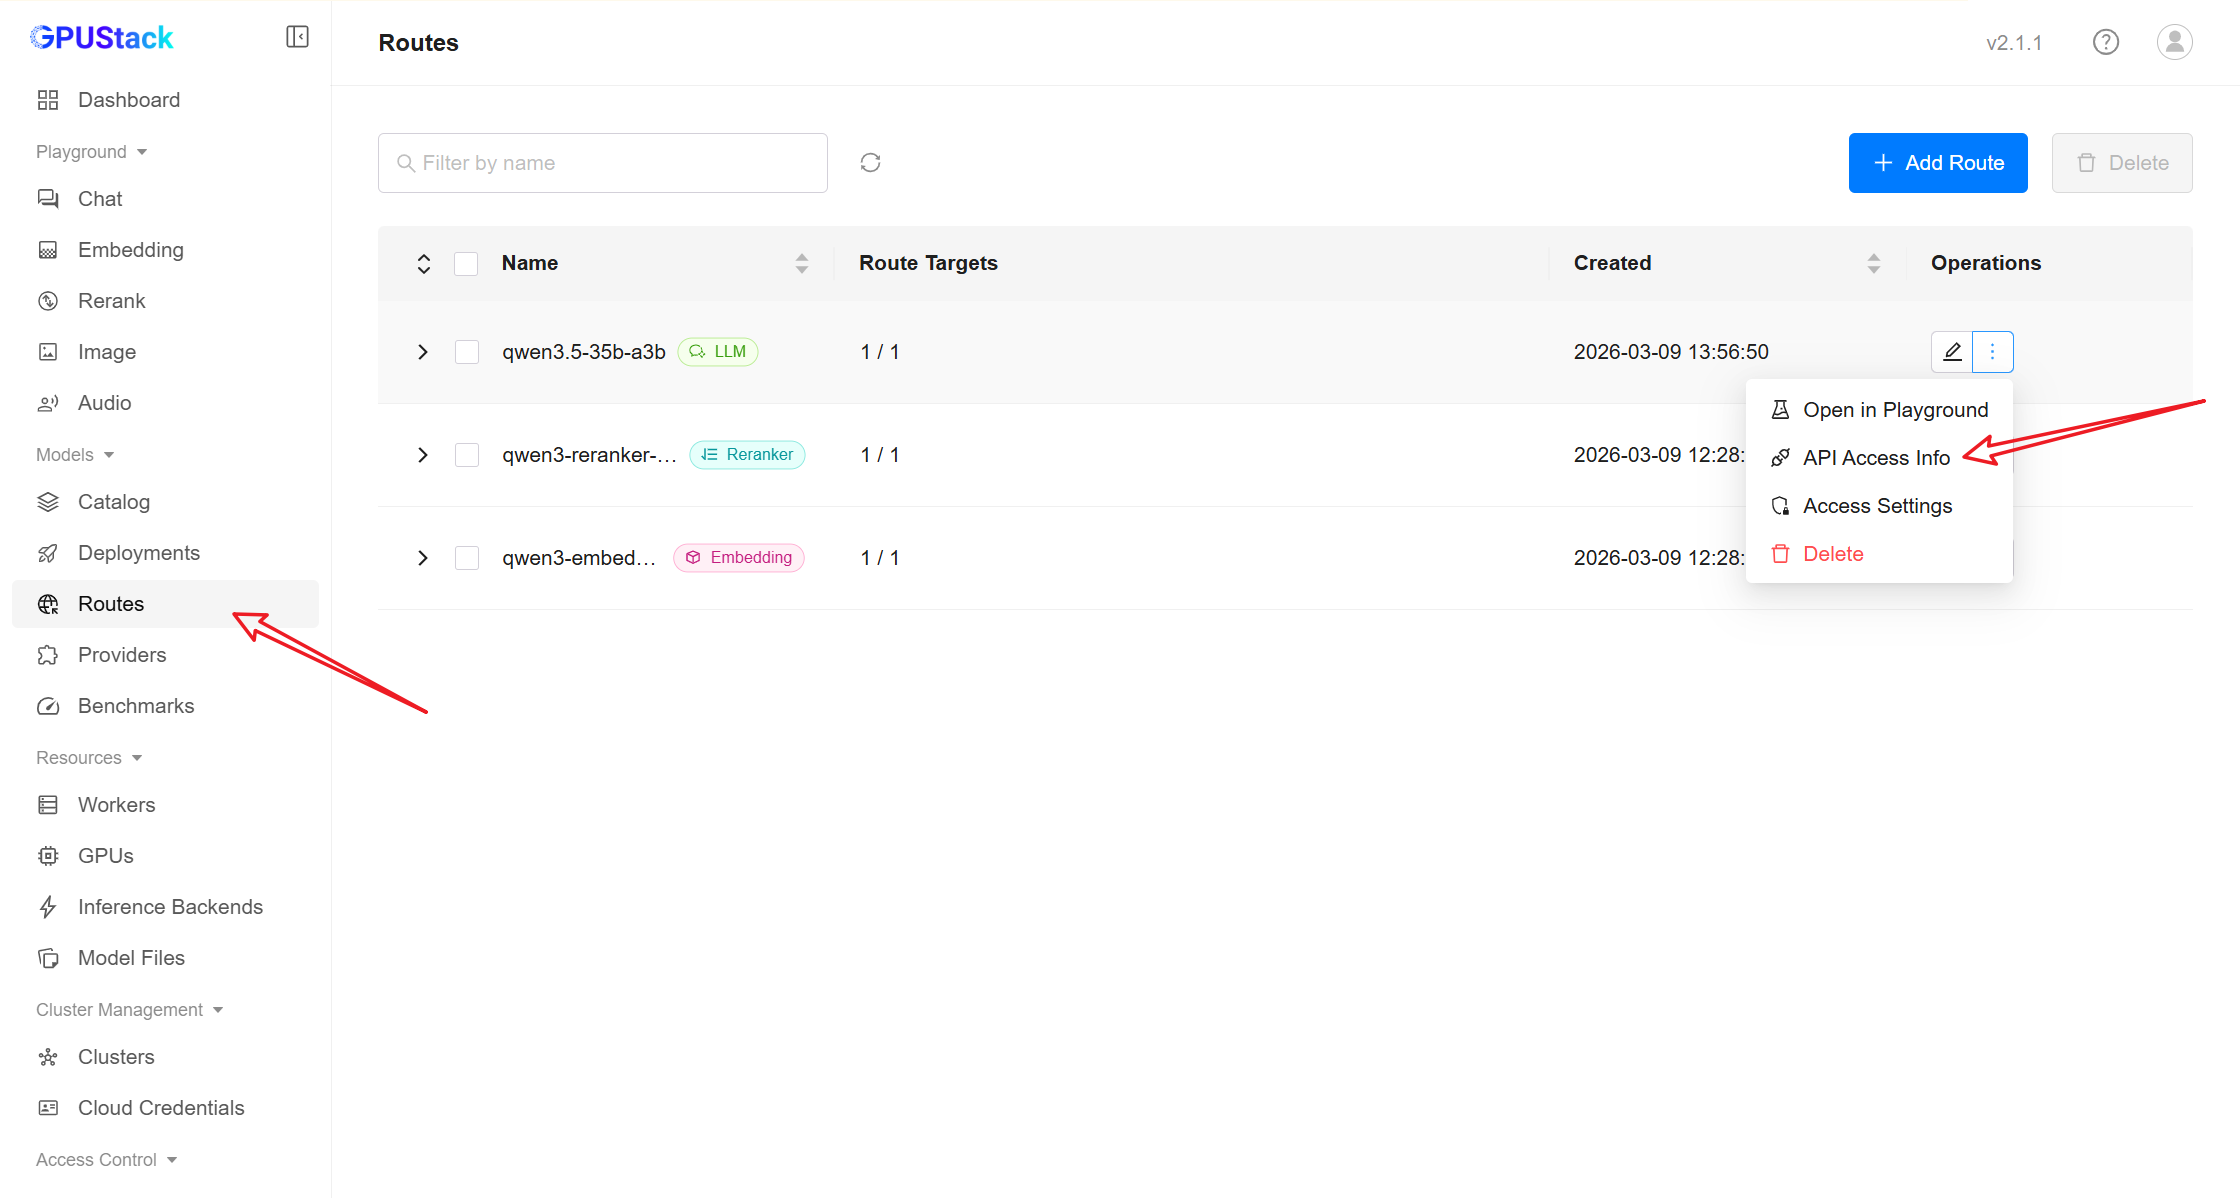This screenshot has height=1198, width=2240.
Task: Collapse the sidebar with the panel icon
Action: coord(297,37)
